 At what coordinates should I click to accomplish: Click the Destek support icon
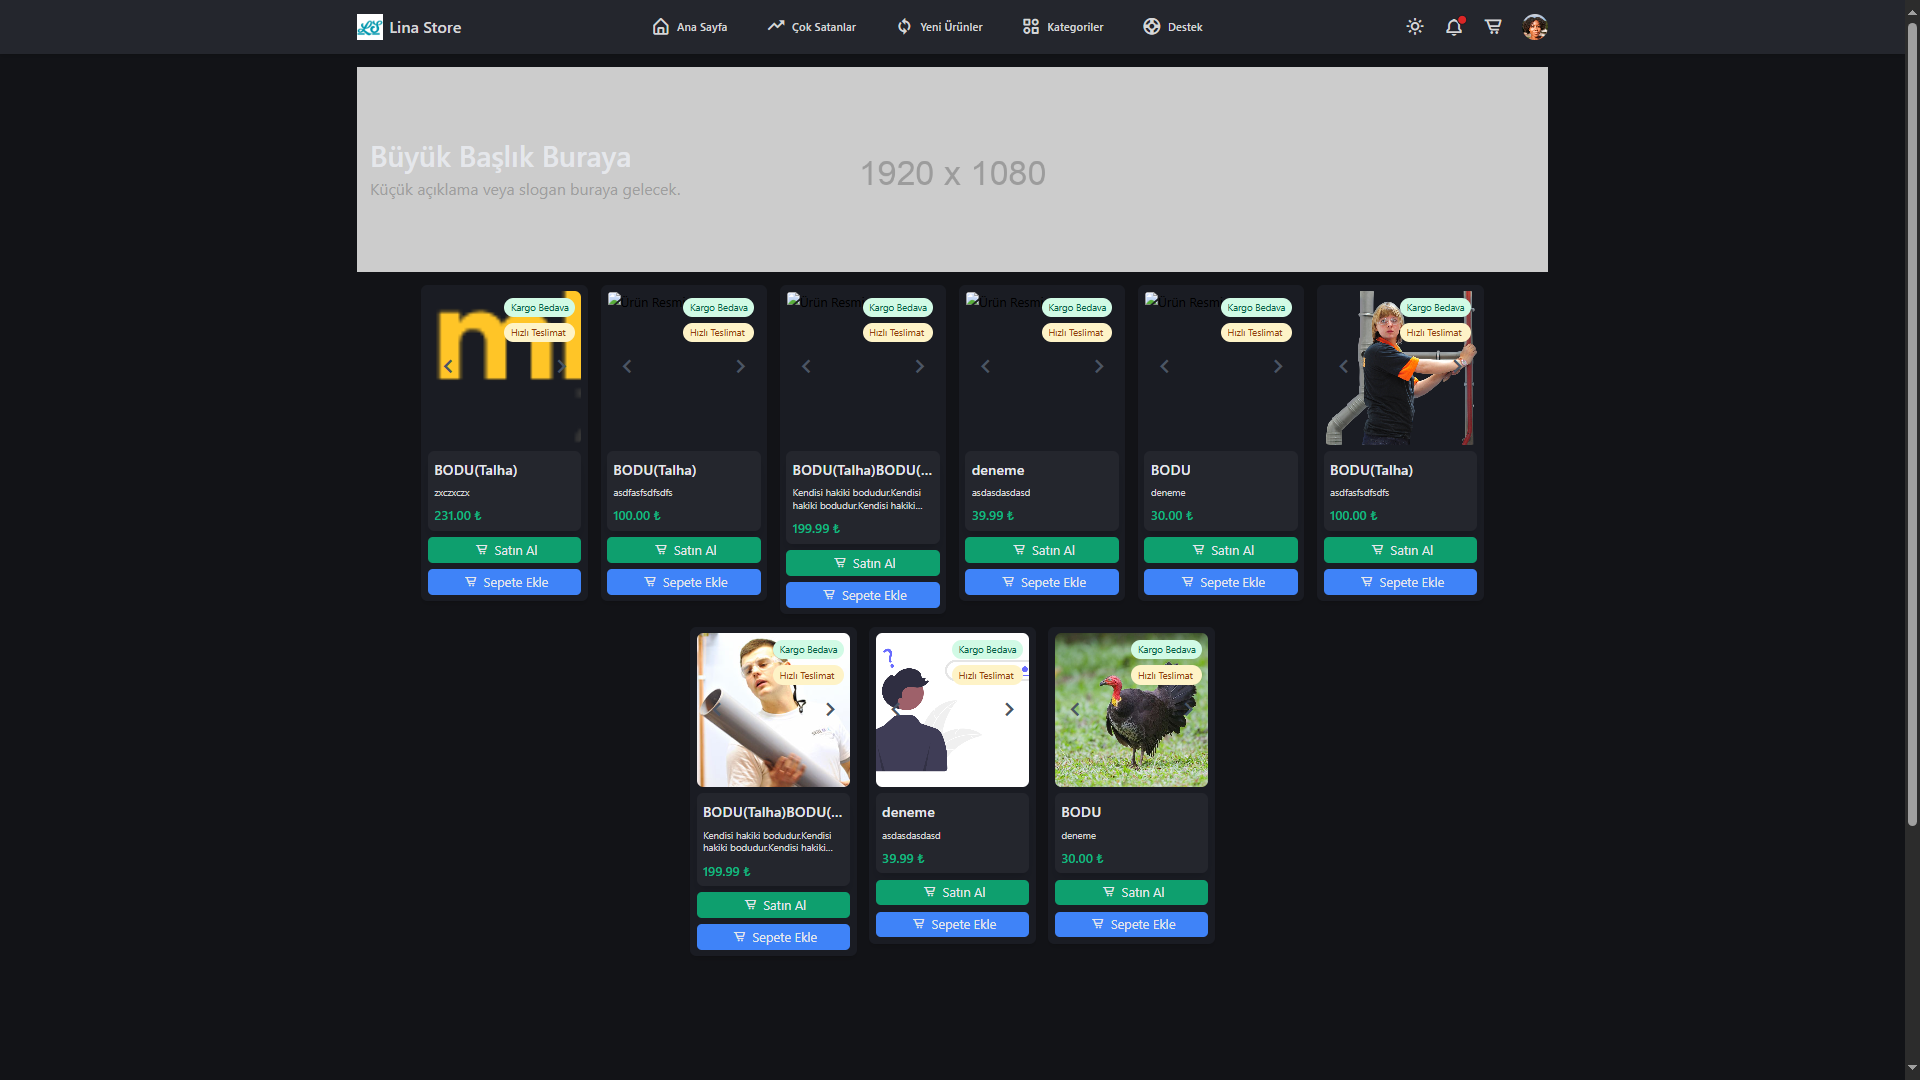[1151, 27]
